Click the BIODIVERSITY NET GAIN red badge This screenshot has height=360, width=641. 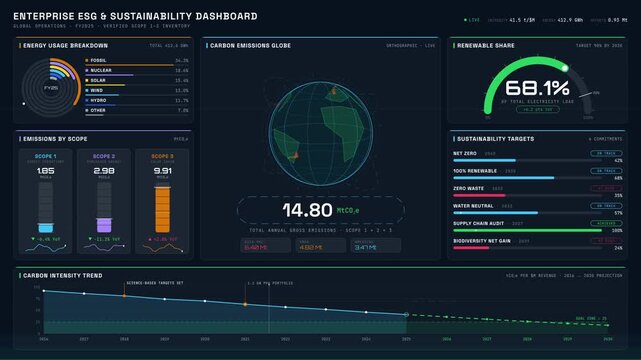[x=606, y=241]
